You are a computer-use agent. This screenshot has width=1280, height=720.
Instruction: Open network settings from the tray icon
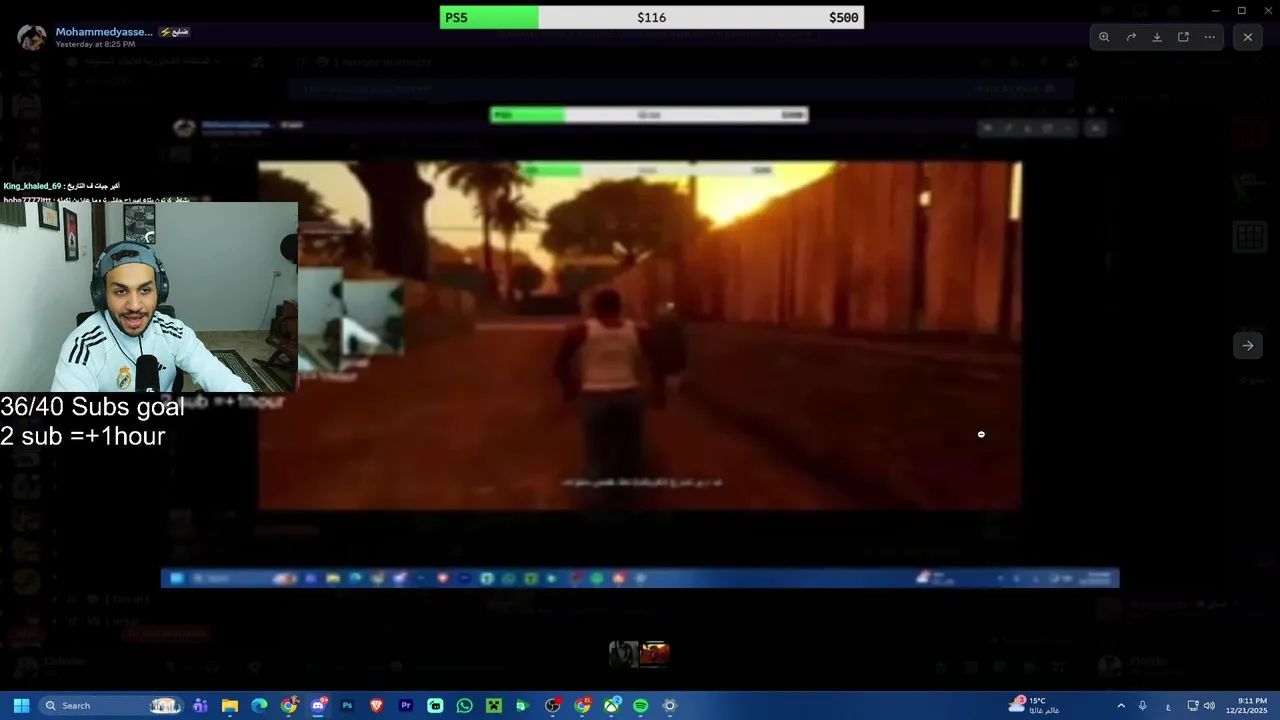(1193, 706)
